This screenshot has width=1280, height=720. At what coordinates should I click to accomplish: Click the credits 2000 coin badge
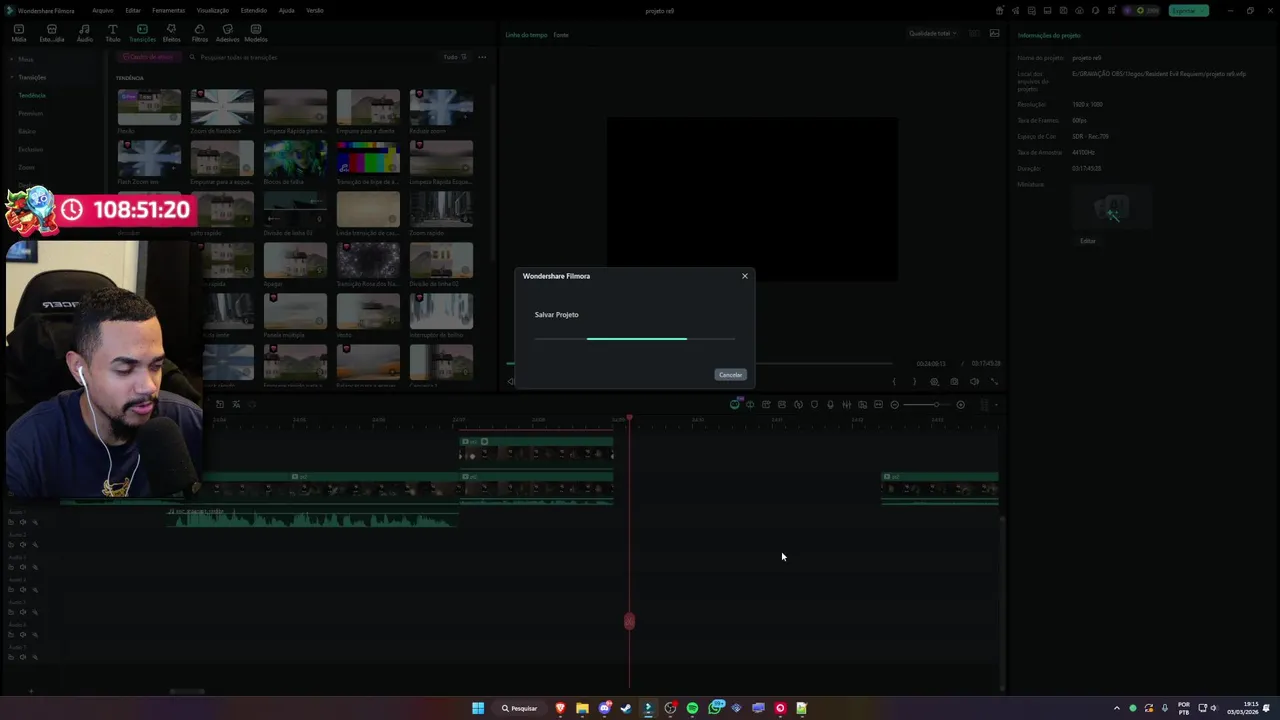tap(1144, 10)
